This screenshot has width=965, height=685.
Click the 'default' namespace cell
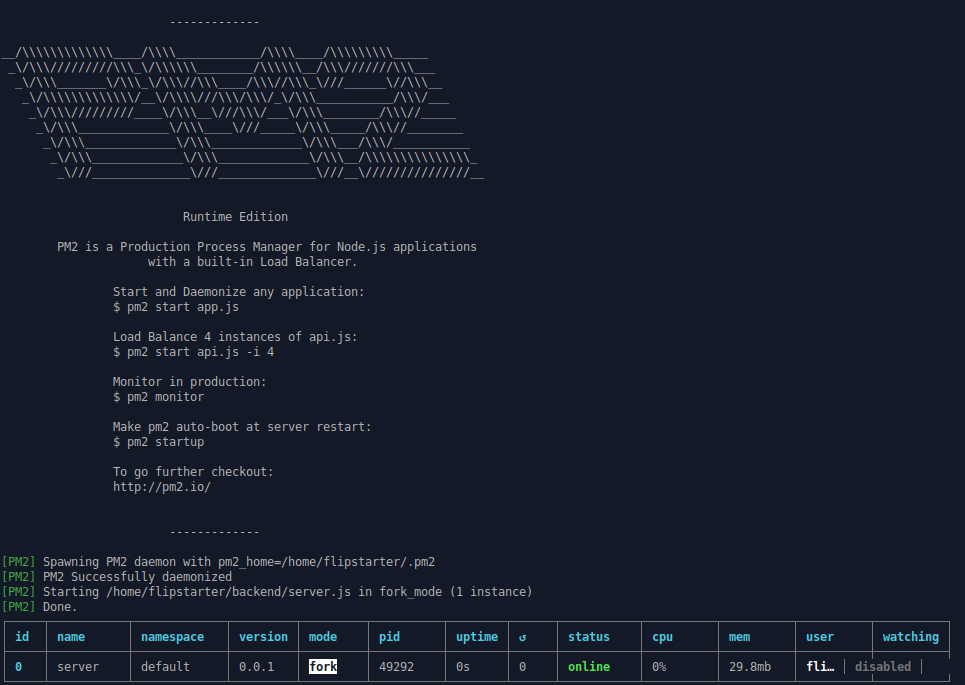click(x=166, y=667)
